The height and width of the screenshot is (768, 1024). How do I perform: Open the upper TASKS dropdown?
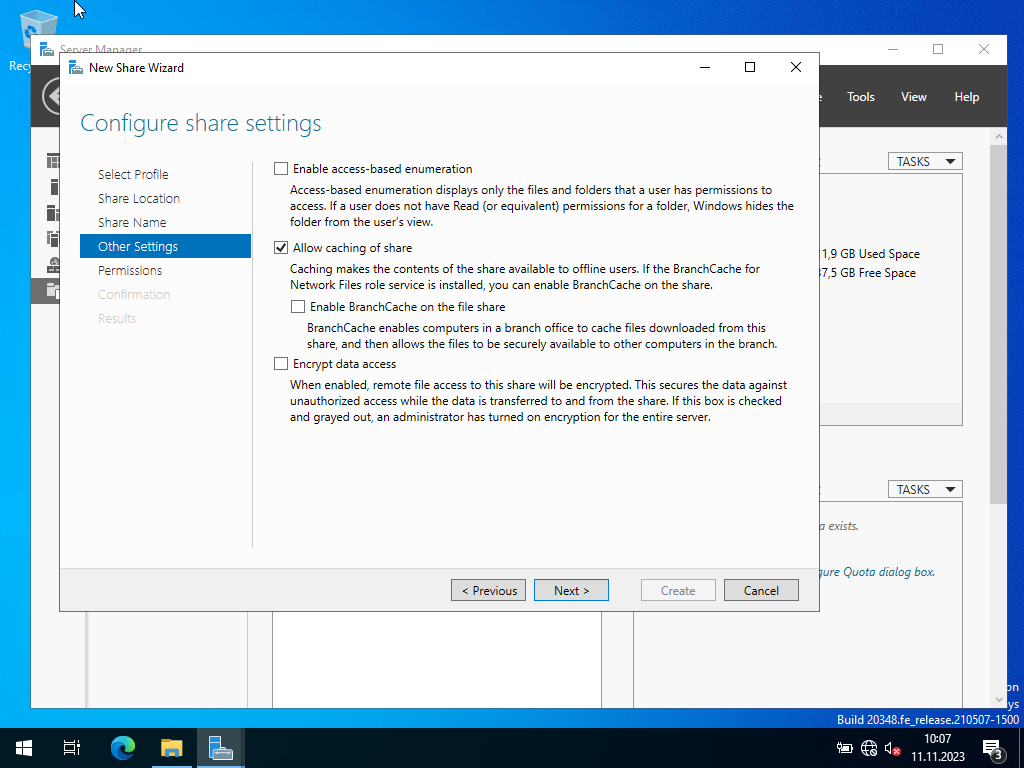924,161
